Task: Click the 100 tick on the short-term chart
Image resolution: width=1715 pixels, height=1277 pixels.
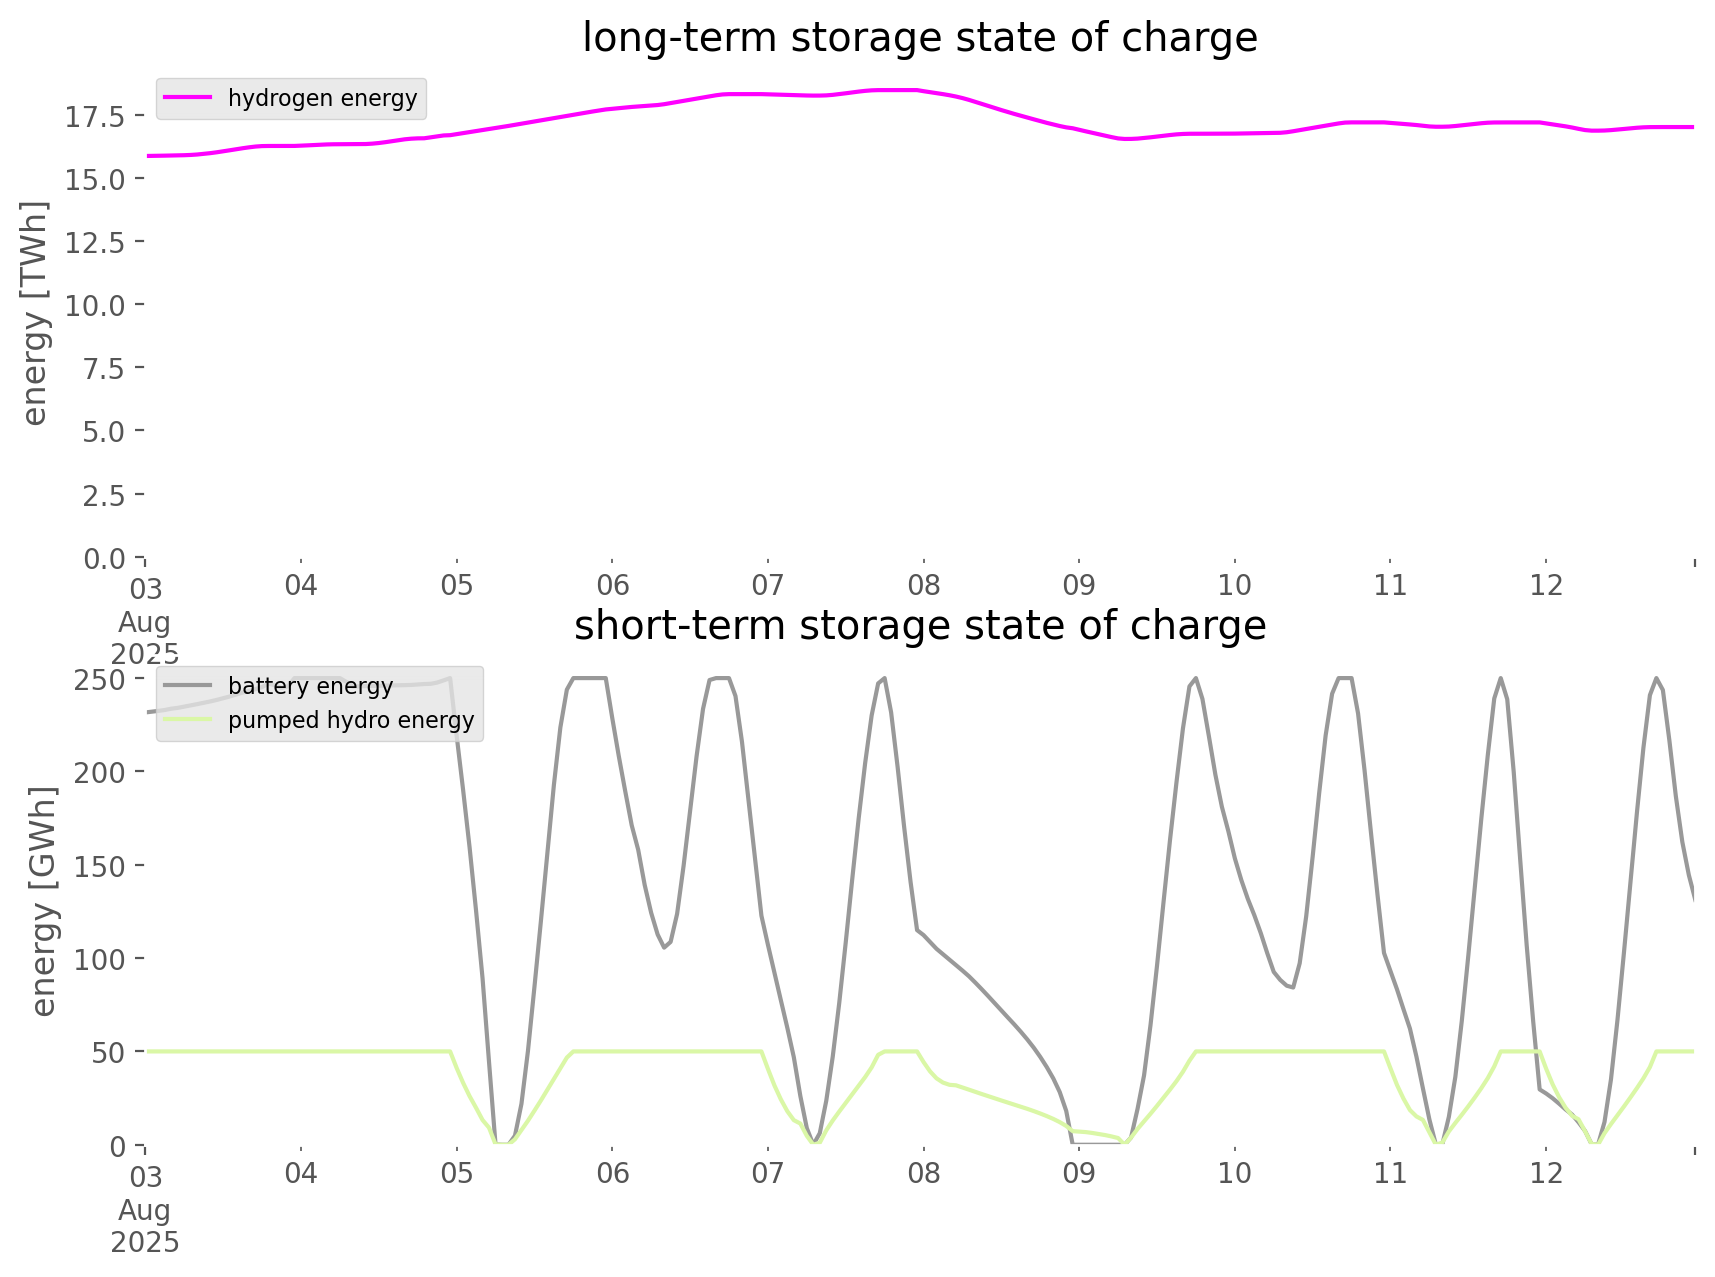Action: (x=99, y=960)
